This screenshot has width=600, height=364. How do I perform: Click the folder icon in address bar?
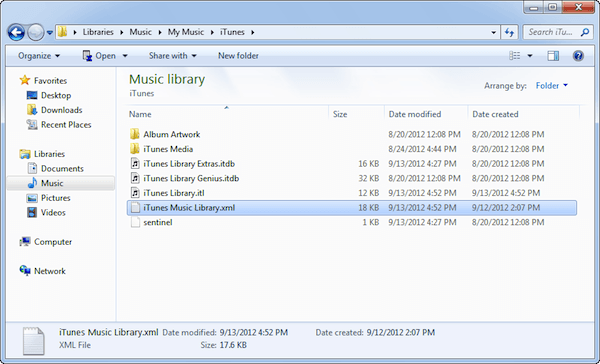click(x=62, y=32)
